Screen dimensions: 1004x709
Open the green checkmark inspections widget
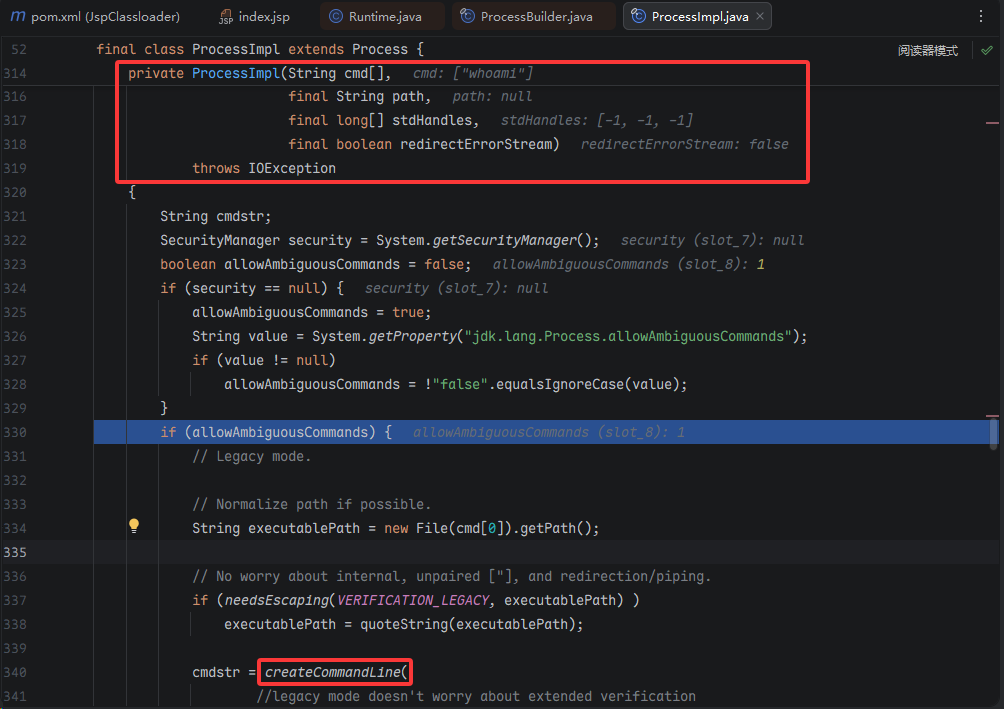tap(987, 50)
